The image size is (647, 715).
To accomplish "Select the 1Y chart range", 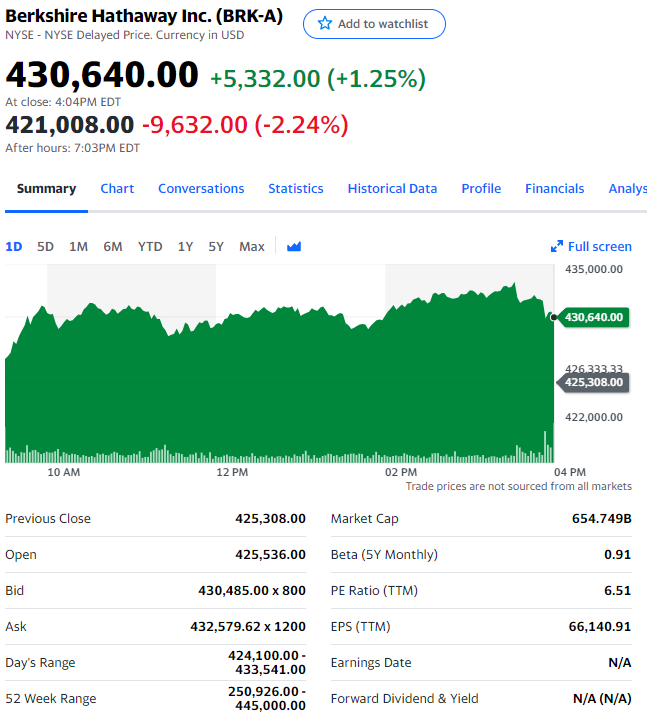I will tap(185, 247).
